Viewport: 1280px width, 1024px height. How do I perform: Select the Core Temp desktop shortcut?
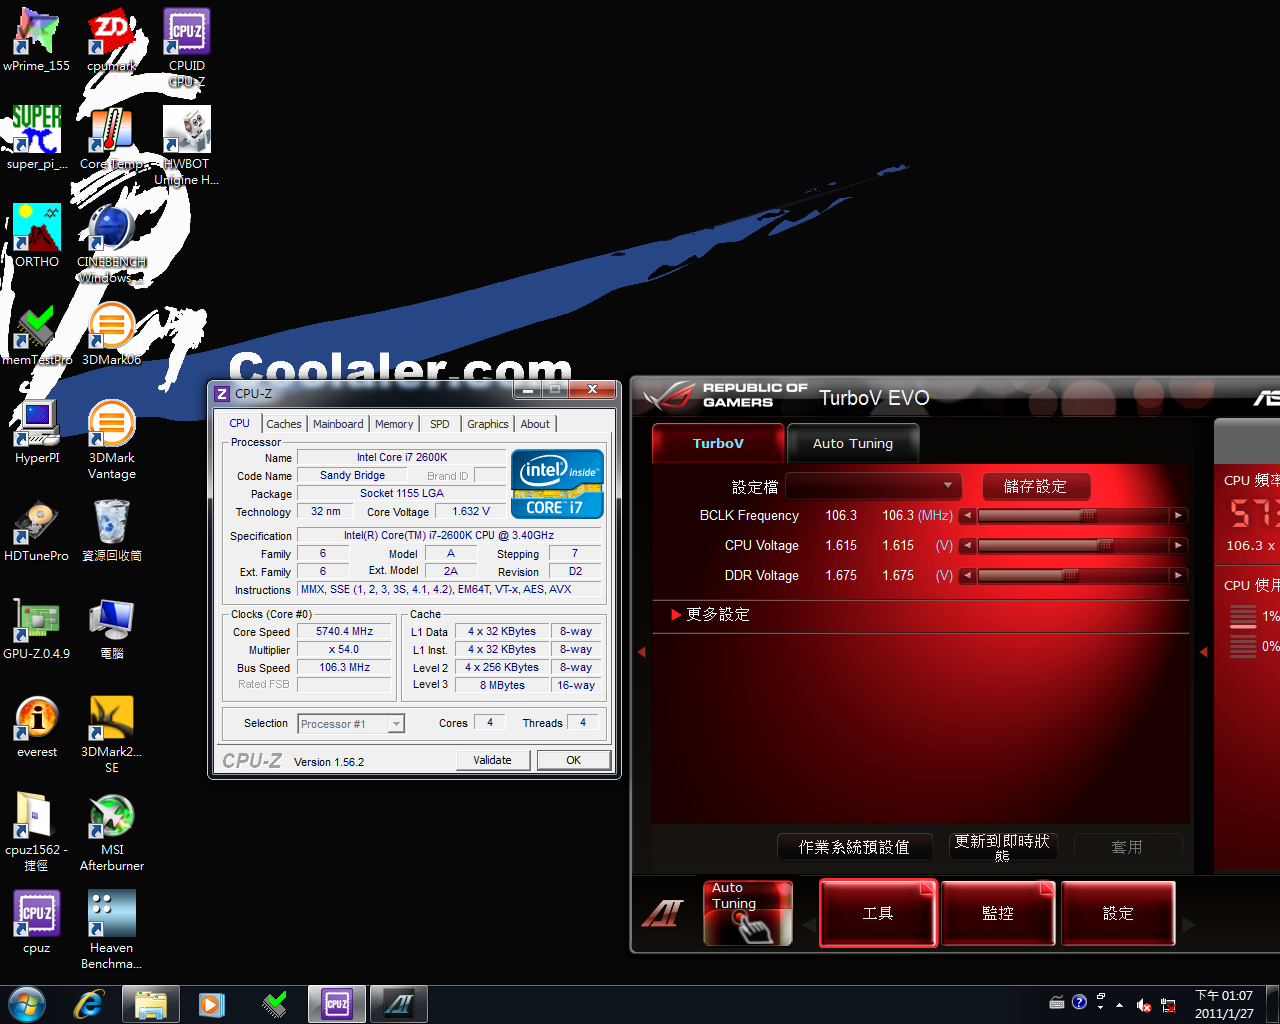(x=112, y=138)
